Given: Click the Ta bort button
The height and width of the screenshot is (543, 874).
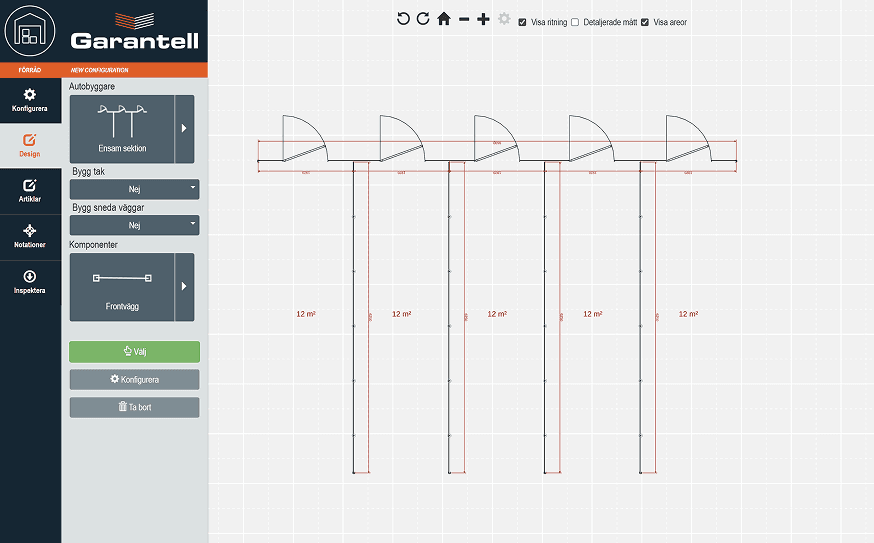Looking at the screenshot, I should [134, 407].
